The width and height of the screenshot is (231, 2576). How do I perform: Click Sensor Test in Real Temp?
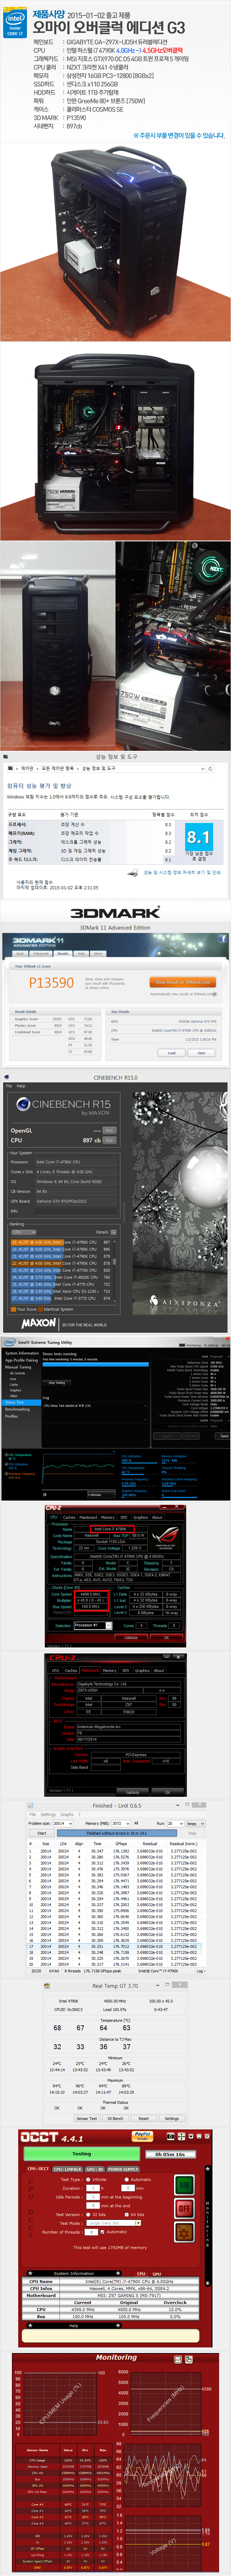[87, 2118]
